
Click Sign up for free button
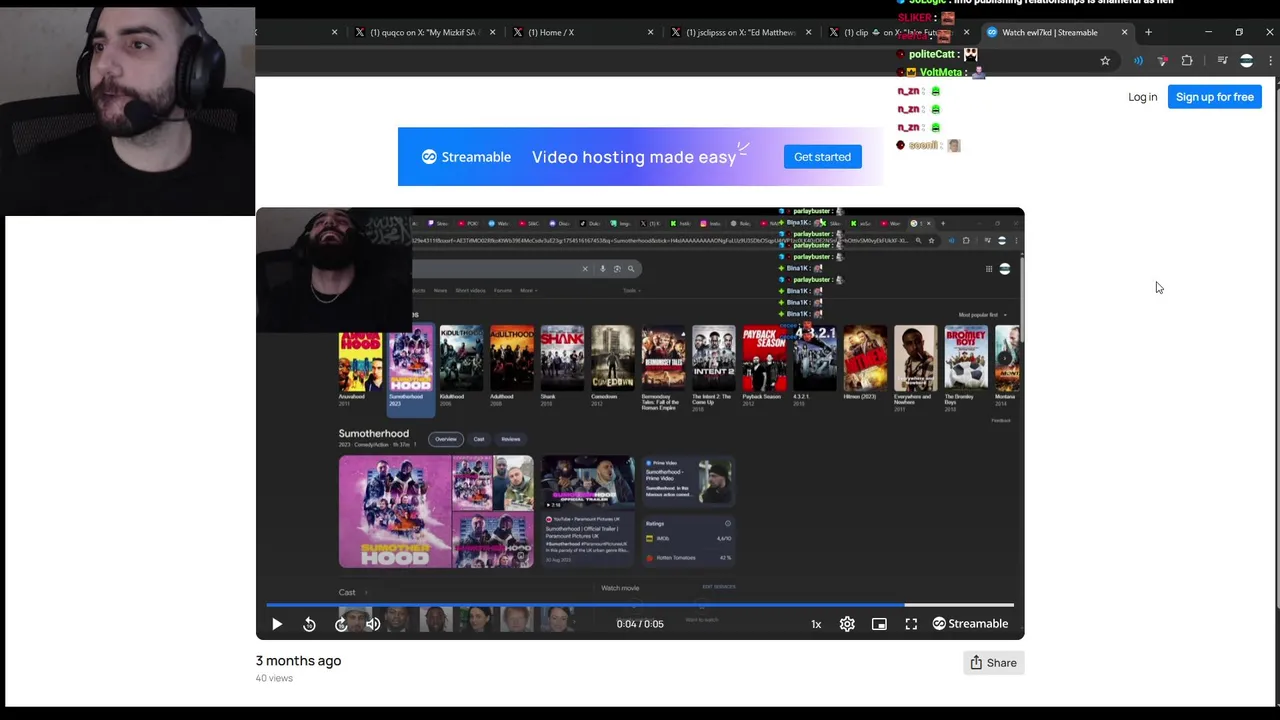[1214, 97]
